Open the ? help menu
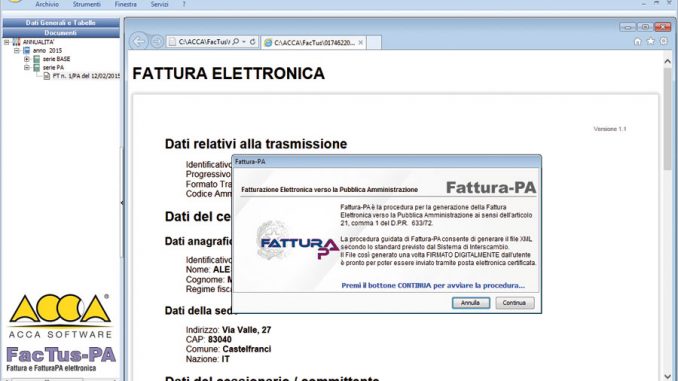Image resolution: width=678 pixels, height=381 pixels. point(184,4)
